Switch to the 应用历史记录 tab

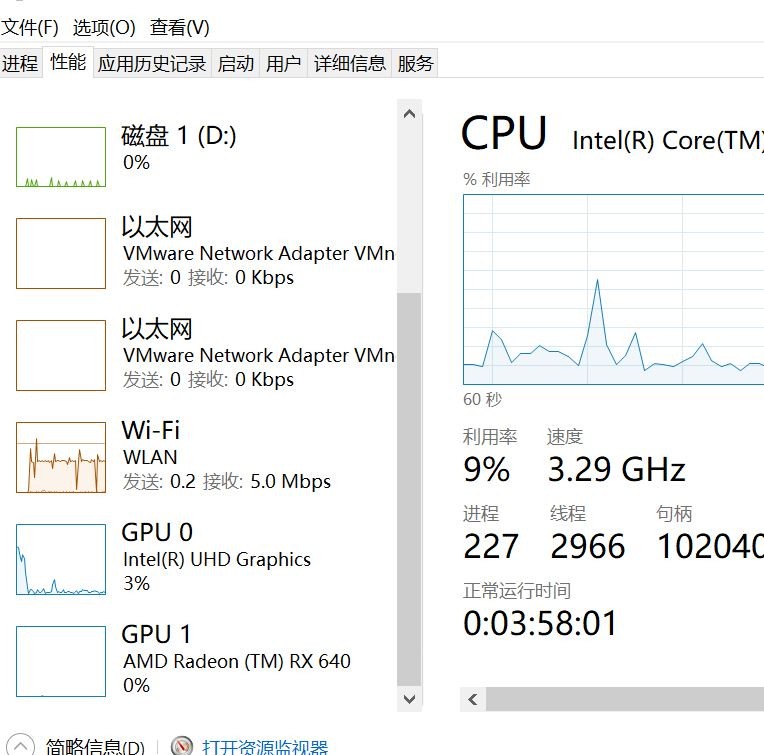point(152,64)
